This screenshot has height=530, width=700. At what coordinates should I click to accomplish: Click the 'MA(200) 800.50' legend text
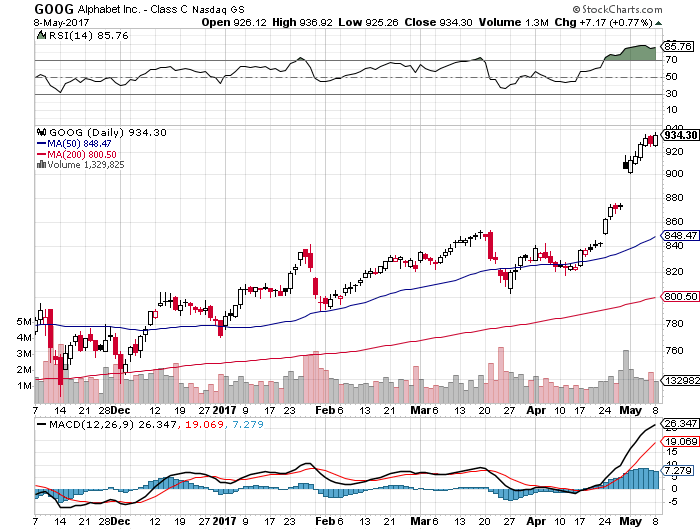[x=82, y=154]
